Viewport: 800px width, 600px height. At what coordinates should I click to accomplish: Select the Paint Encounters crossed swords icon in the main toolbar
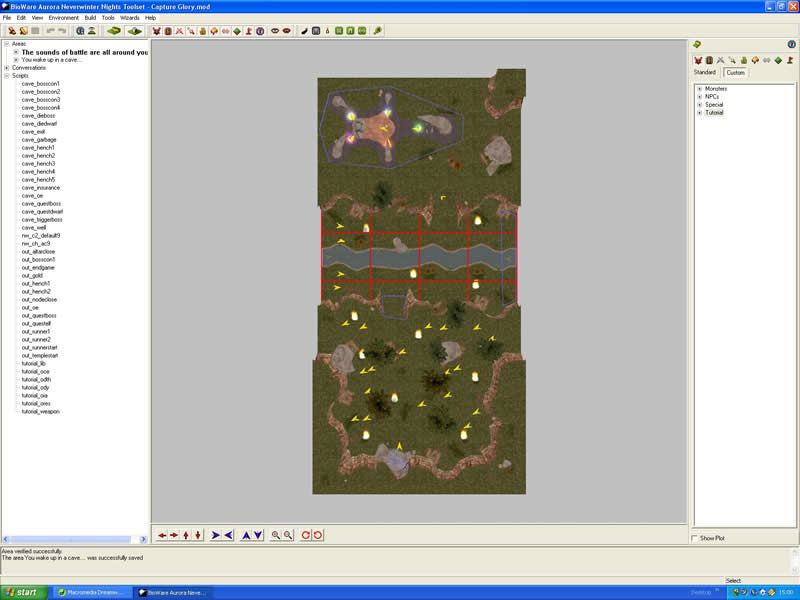pos(180,31)
